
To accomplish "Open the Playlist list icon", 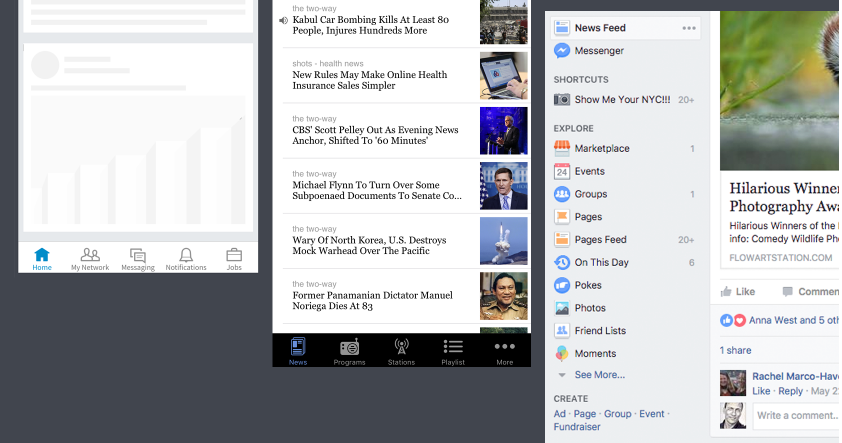I will 453,346.
